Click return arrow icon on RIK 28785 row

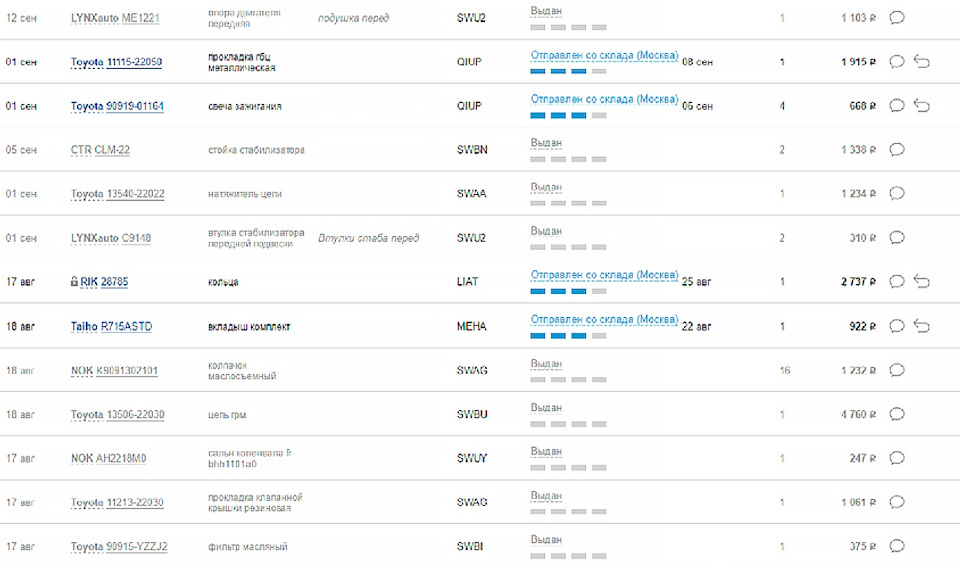coord(922,282)
